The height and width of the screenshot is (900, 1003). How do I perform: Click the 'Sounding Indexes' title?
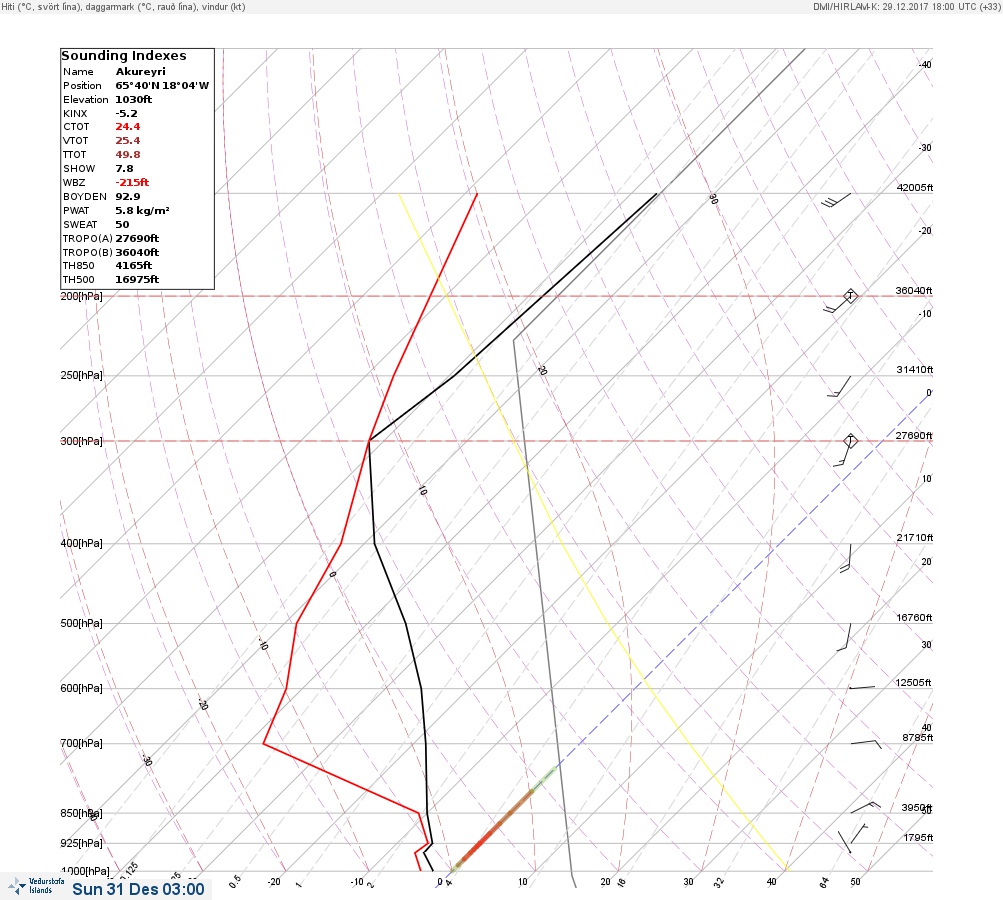click(x=124, y=56)
